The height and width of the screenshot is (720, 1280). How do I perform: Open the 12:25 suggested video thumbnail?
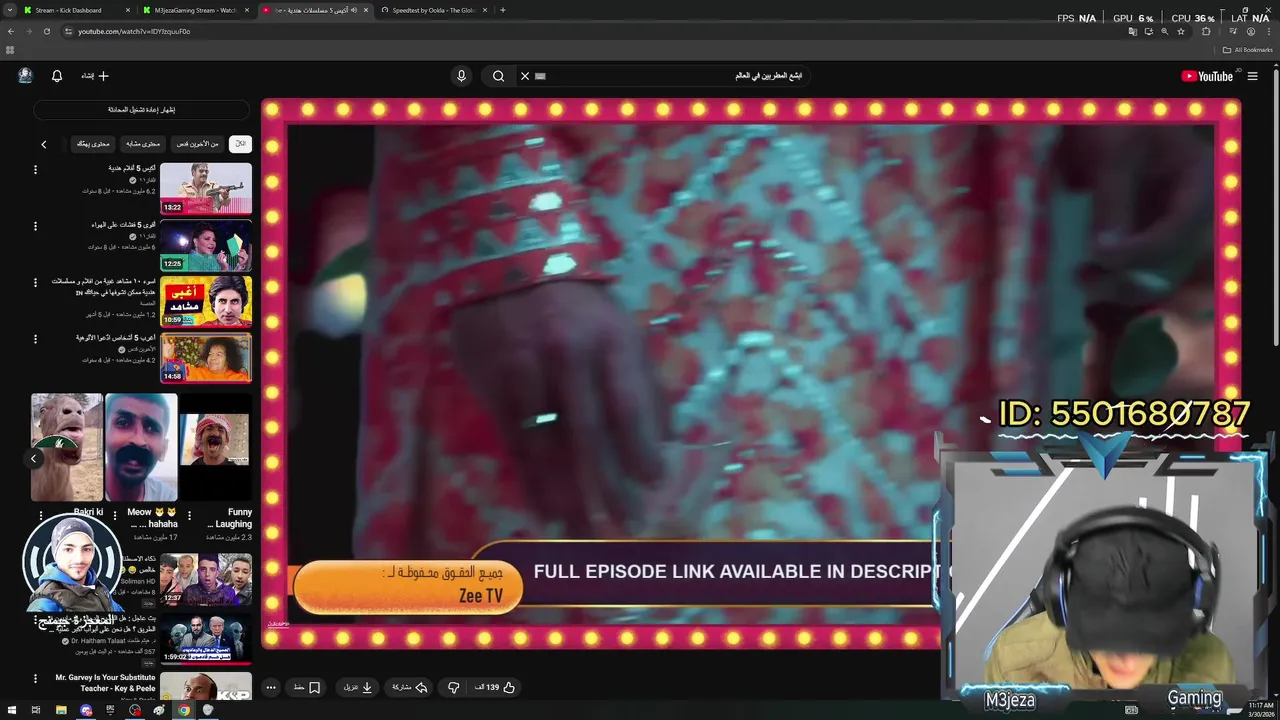click(206, 245)
